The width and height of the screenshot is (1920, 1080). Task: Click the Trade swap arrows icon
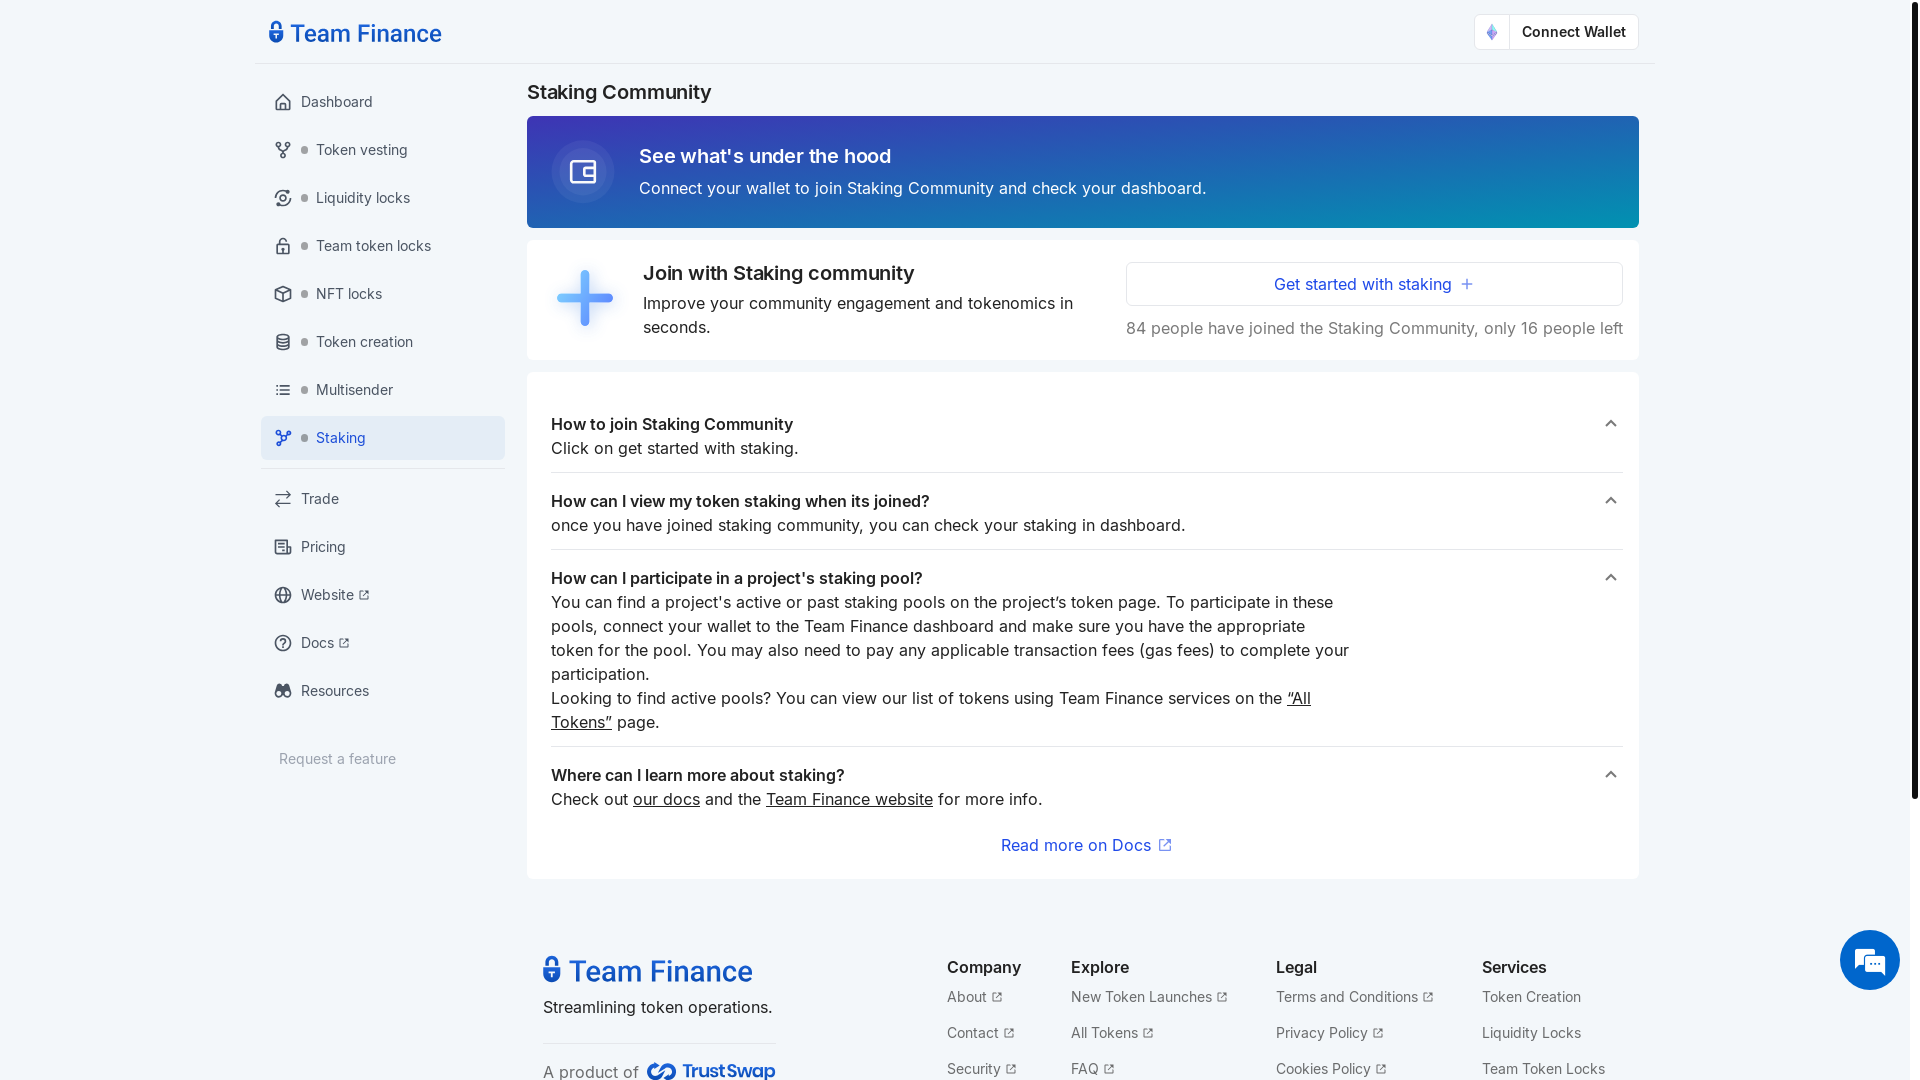283,499
